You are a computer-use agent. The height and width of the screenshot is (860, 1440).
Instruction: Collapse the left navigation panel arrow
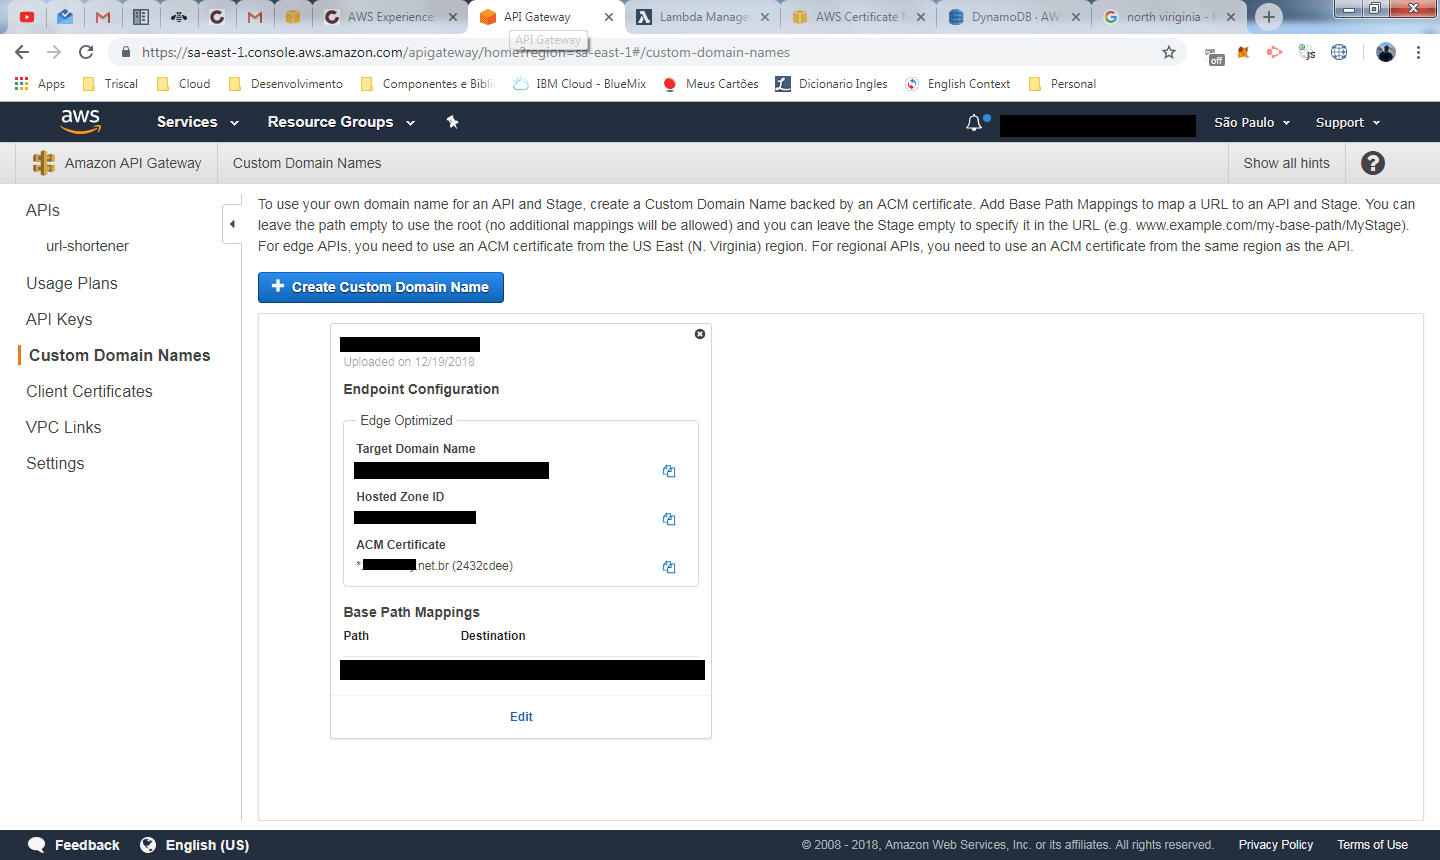coord(232,224)
